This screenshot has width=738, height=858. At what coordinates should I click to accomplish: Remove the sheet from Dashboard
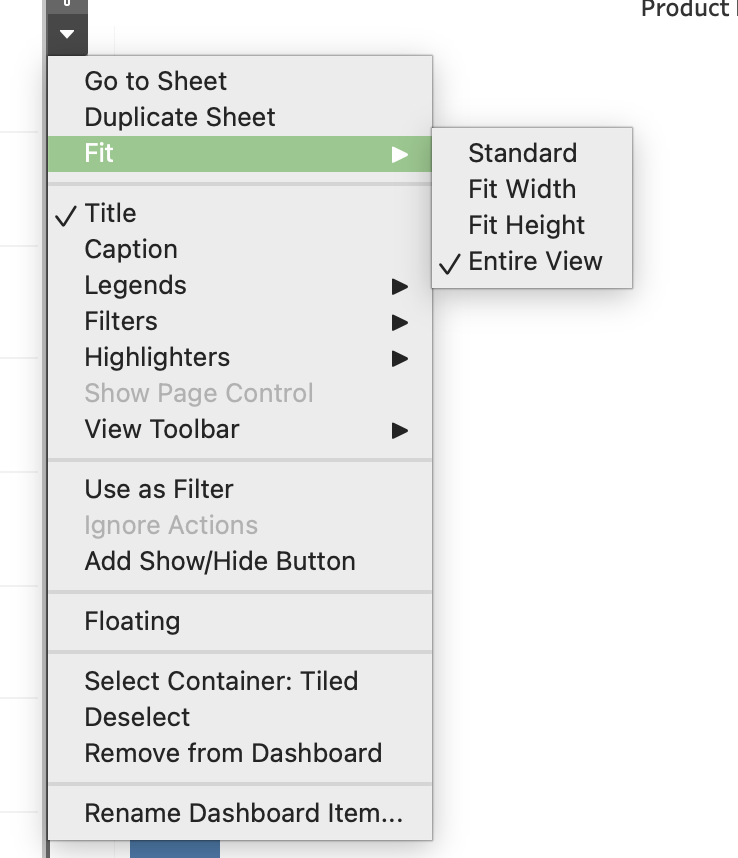pyautogui.click(x=232, y=753)
